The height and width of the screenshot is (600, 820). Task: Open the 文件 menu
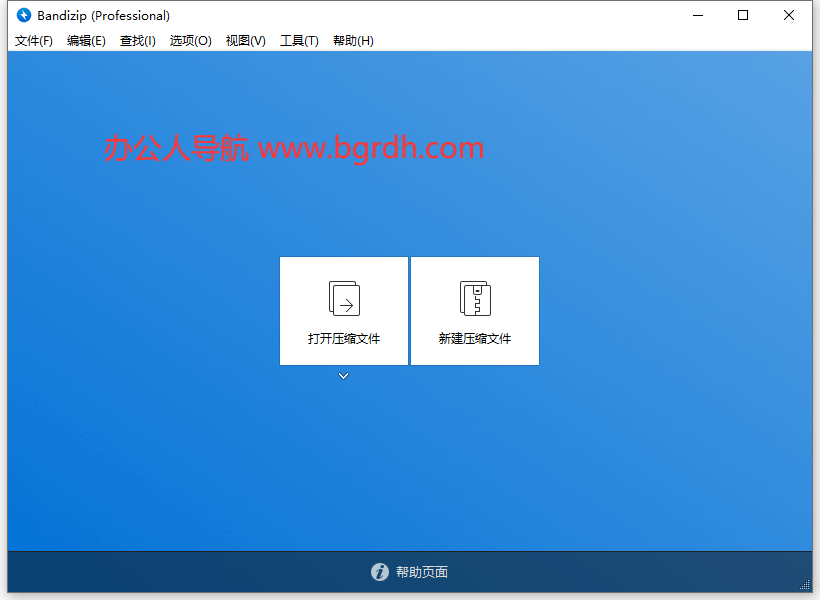click(33, 40)
